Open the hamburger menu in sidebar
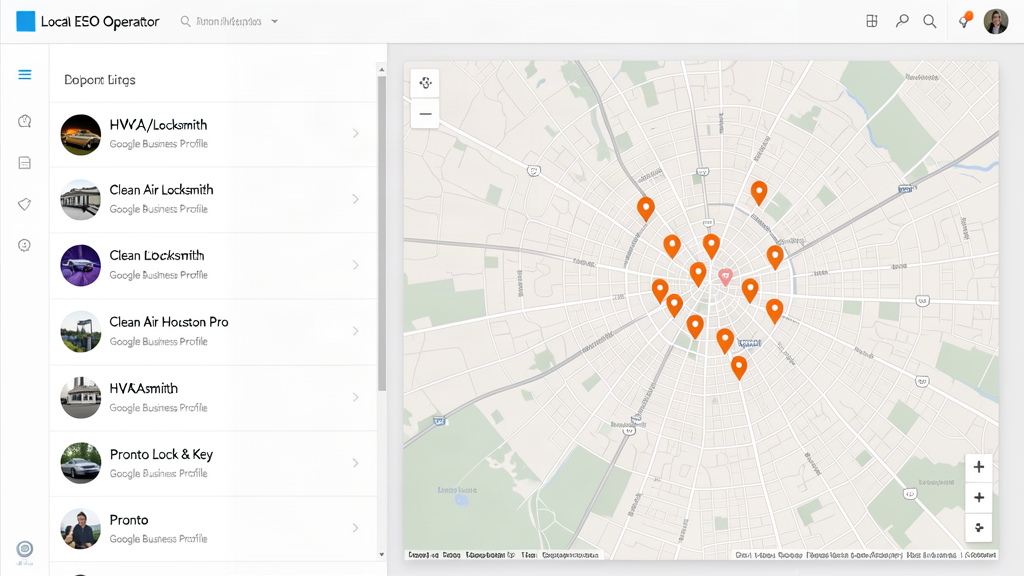The height and width of the screenshot is (576, 1024). pos(25,74)
